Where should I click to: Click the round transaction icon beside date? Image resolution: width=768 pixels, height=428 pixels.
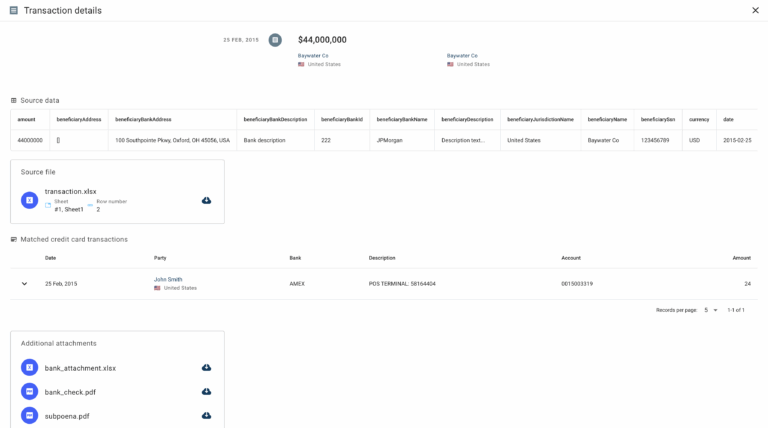275,40
